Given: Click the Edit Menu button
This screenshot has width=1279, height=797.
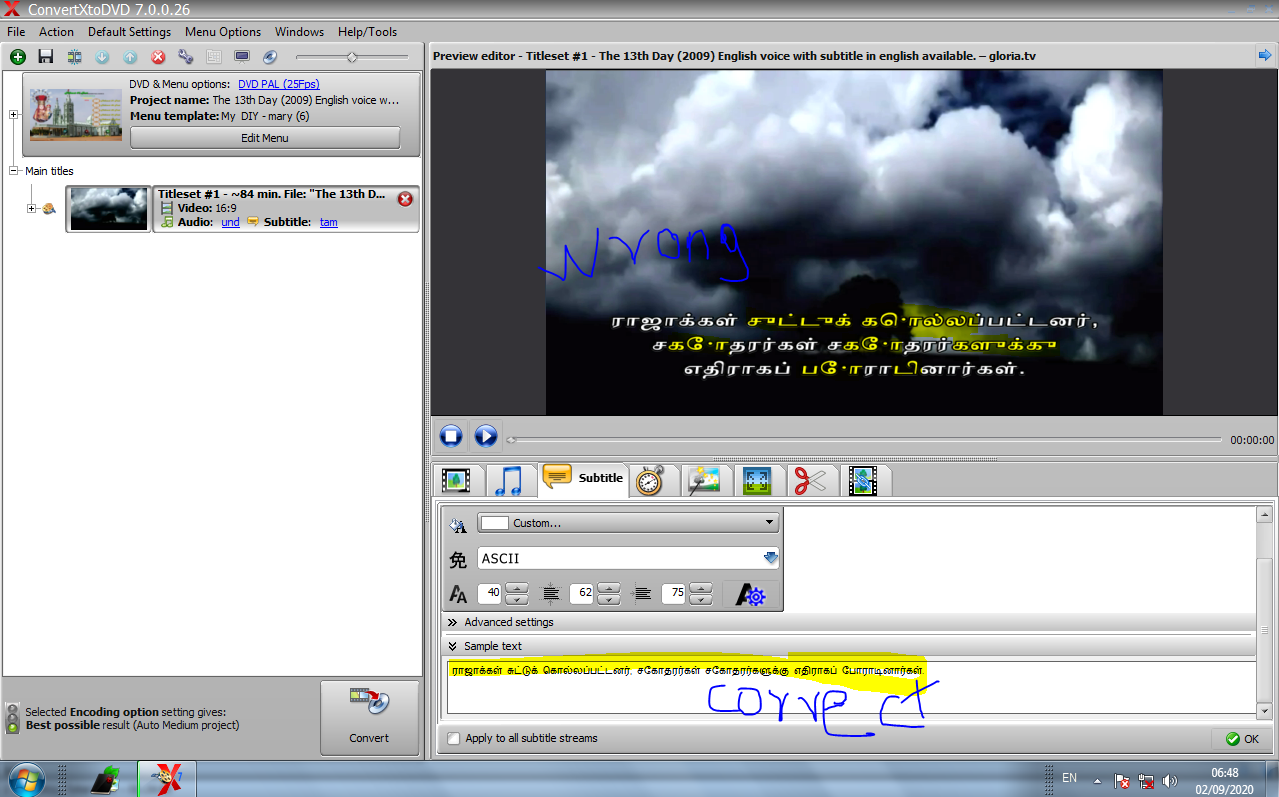Looking at the screenshot, I should click(265, 138).
